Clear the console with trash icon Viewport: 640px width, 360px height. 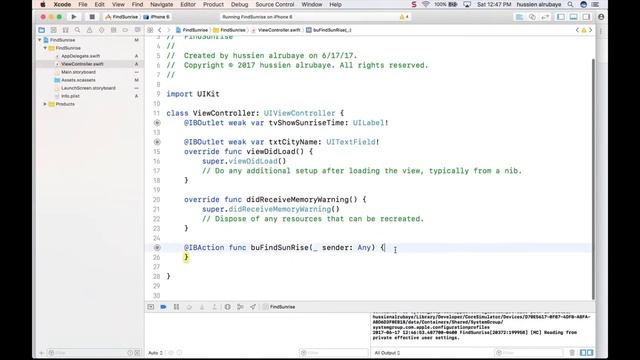pyautogui.click(x=572, y=353)
